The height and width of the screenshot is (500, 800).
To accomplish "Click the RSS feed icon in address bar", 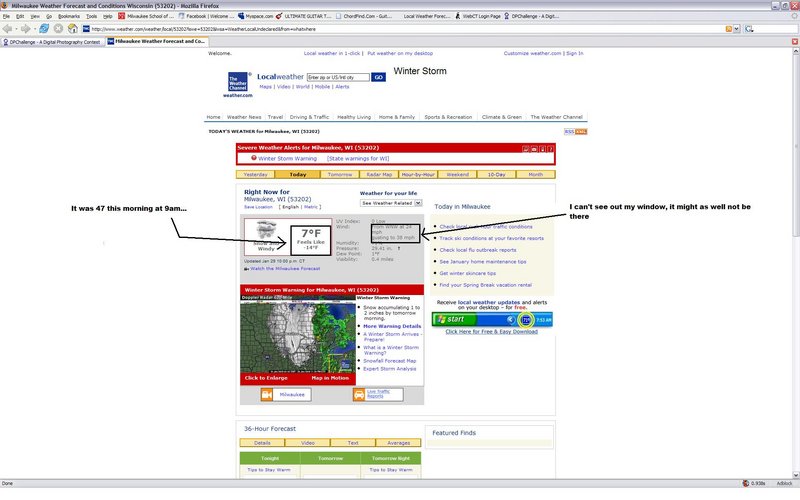I will click(x=729, y=29).
